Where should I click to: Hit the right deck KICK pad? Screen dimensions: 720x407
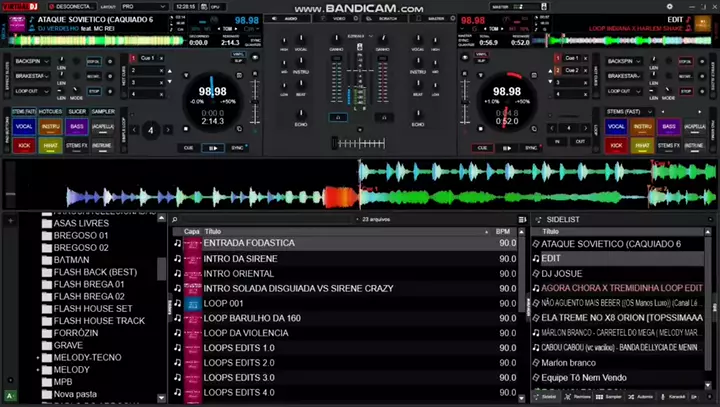click(x=617, y=146)
